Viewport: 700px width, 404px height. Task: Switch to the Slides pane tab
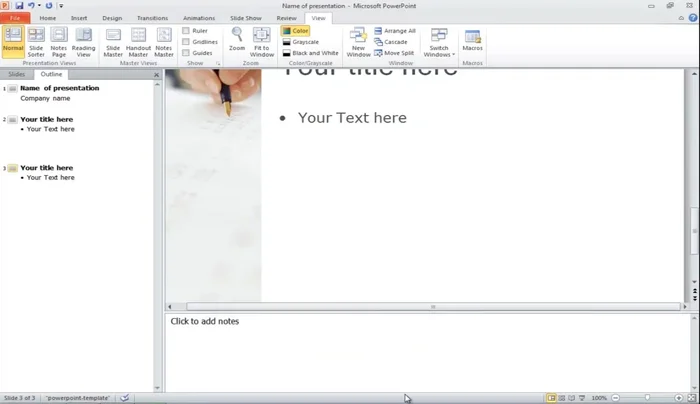click(x=17, y=74)
